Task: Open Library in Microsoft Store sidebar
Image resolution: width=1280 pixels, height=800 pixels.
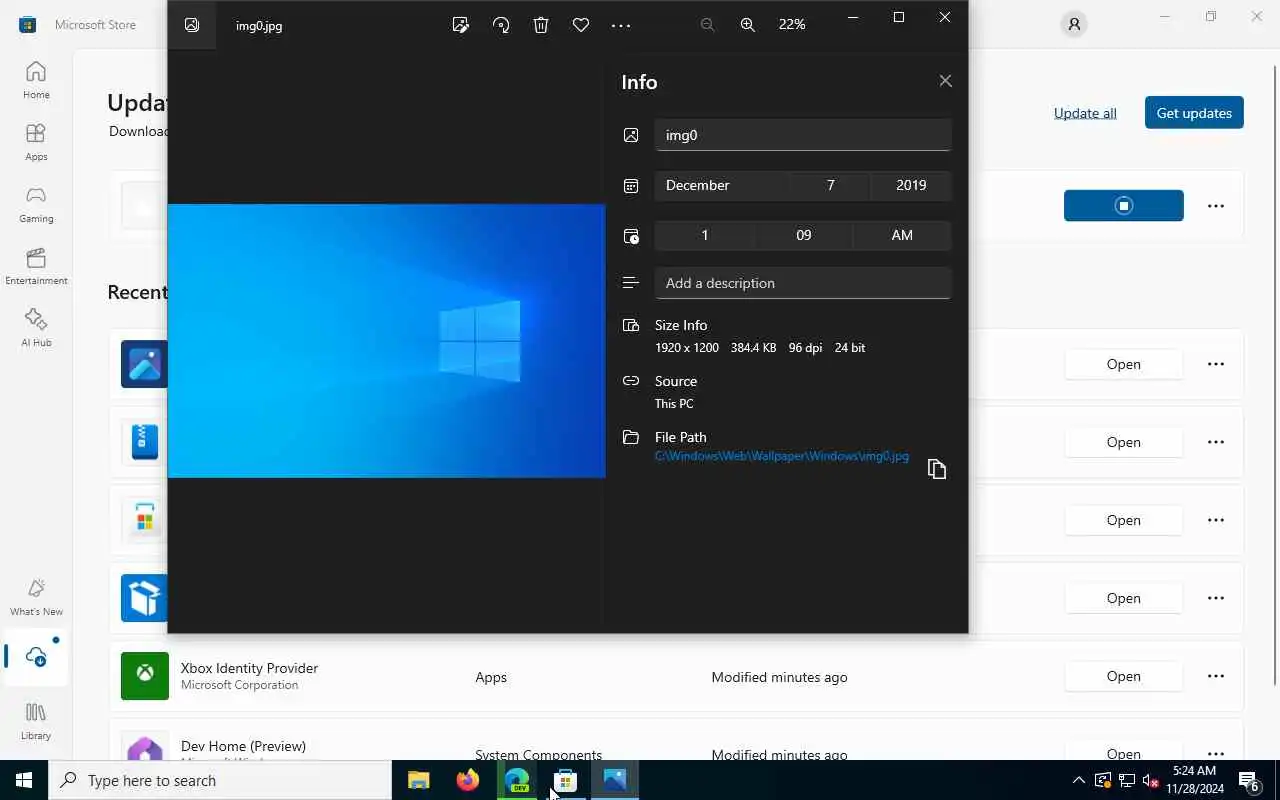Action: coord(36,721)
